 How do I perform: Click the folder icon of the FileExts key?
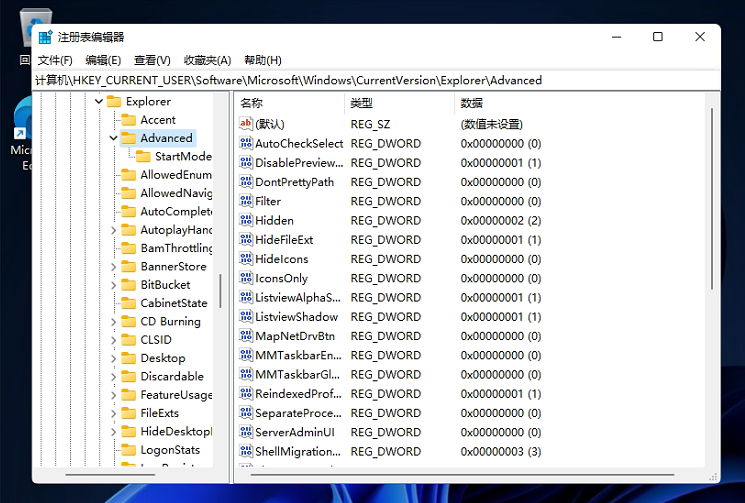pos(129,413)
